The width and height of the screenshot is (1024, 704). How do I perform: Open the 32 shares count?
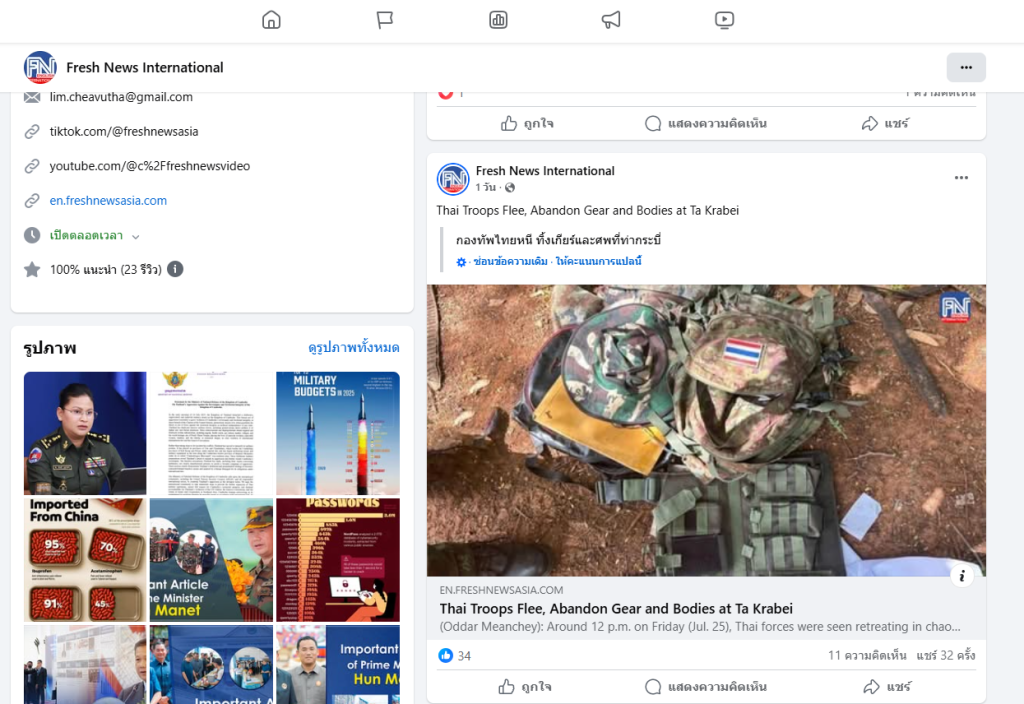[x=946, y=655]
